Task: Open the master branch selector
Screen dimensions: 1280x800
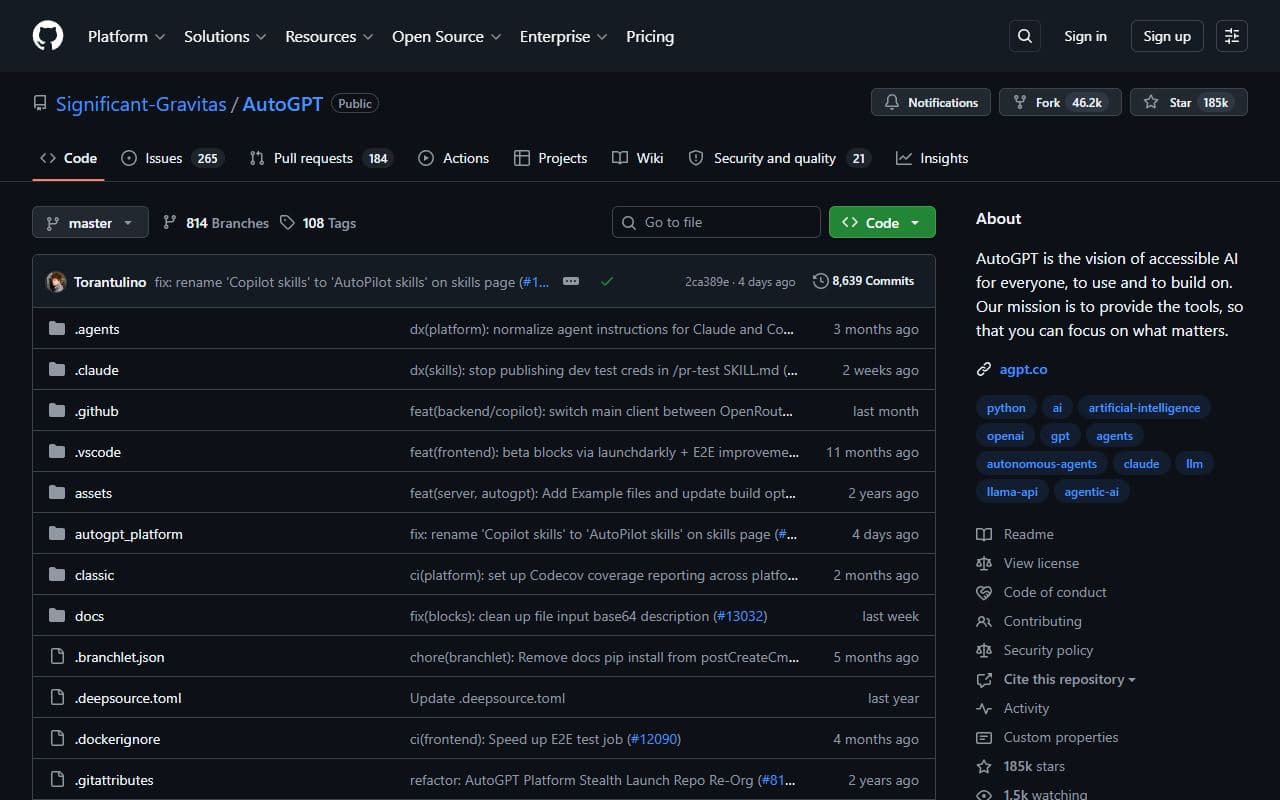Action: click(90, 222)
